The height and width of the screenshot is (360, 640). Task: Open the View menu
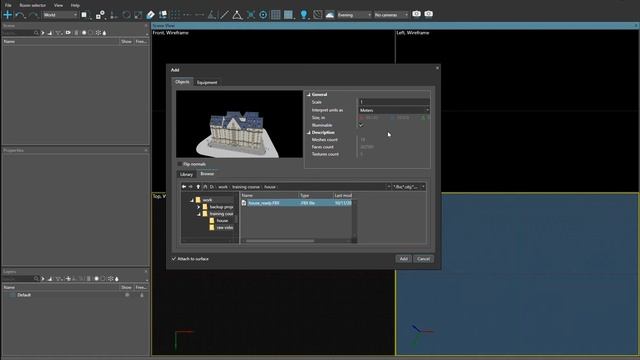(x=58, y=5)
